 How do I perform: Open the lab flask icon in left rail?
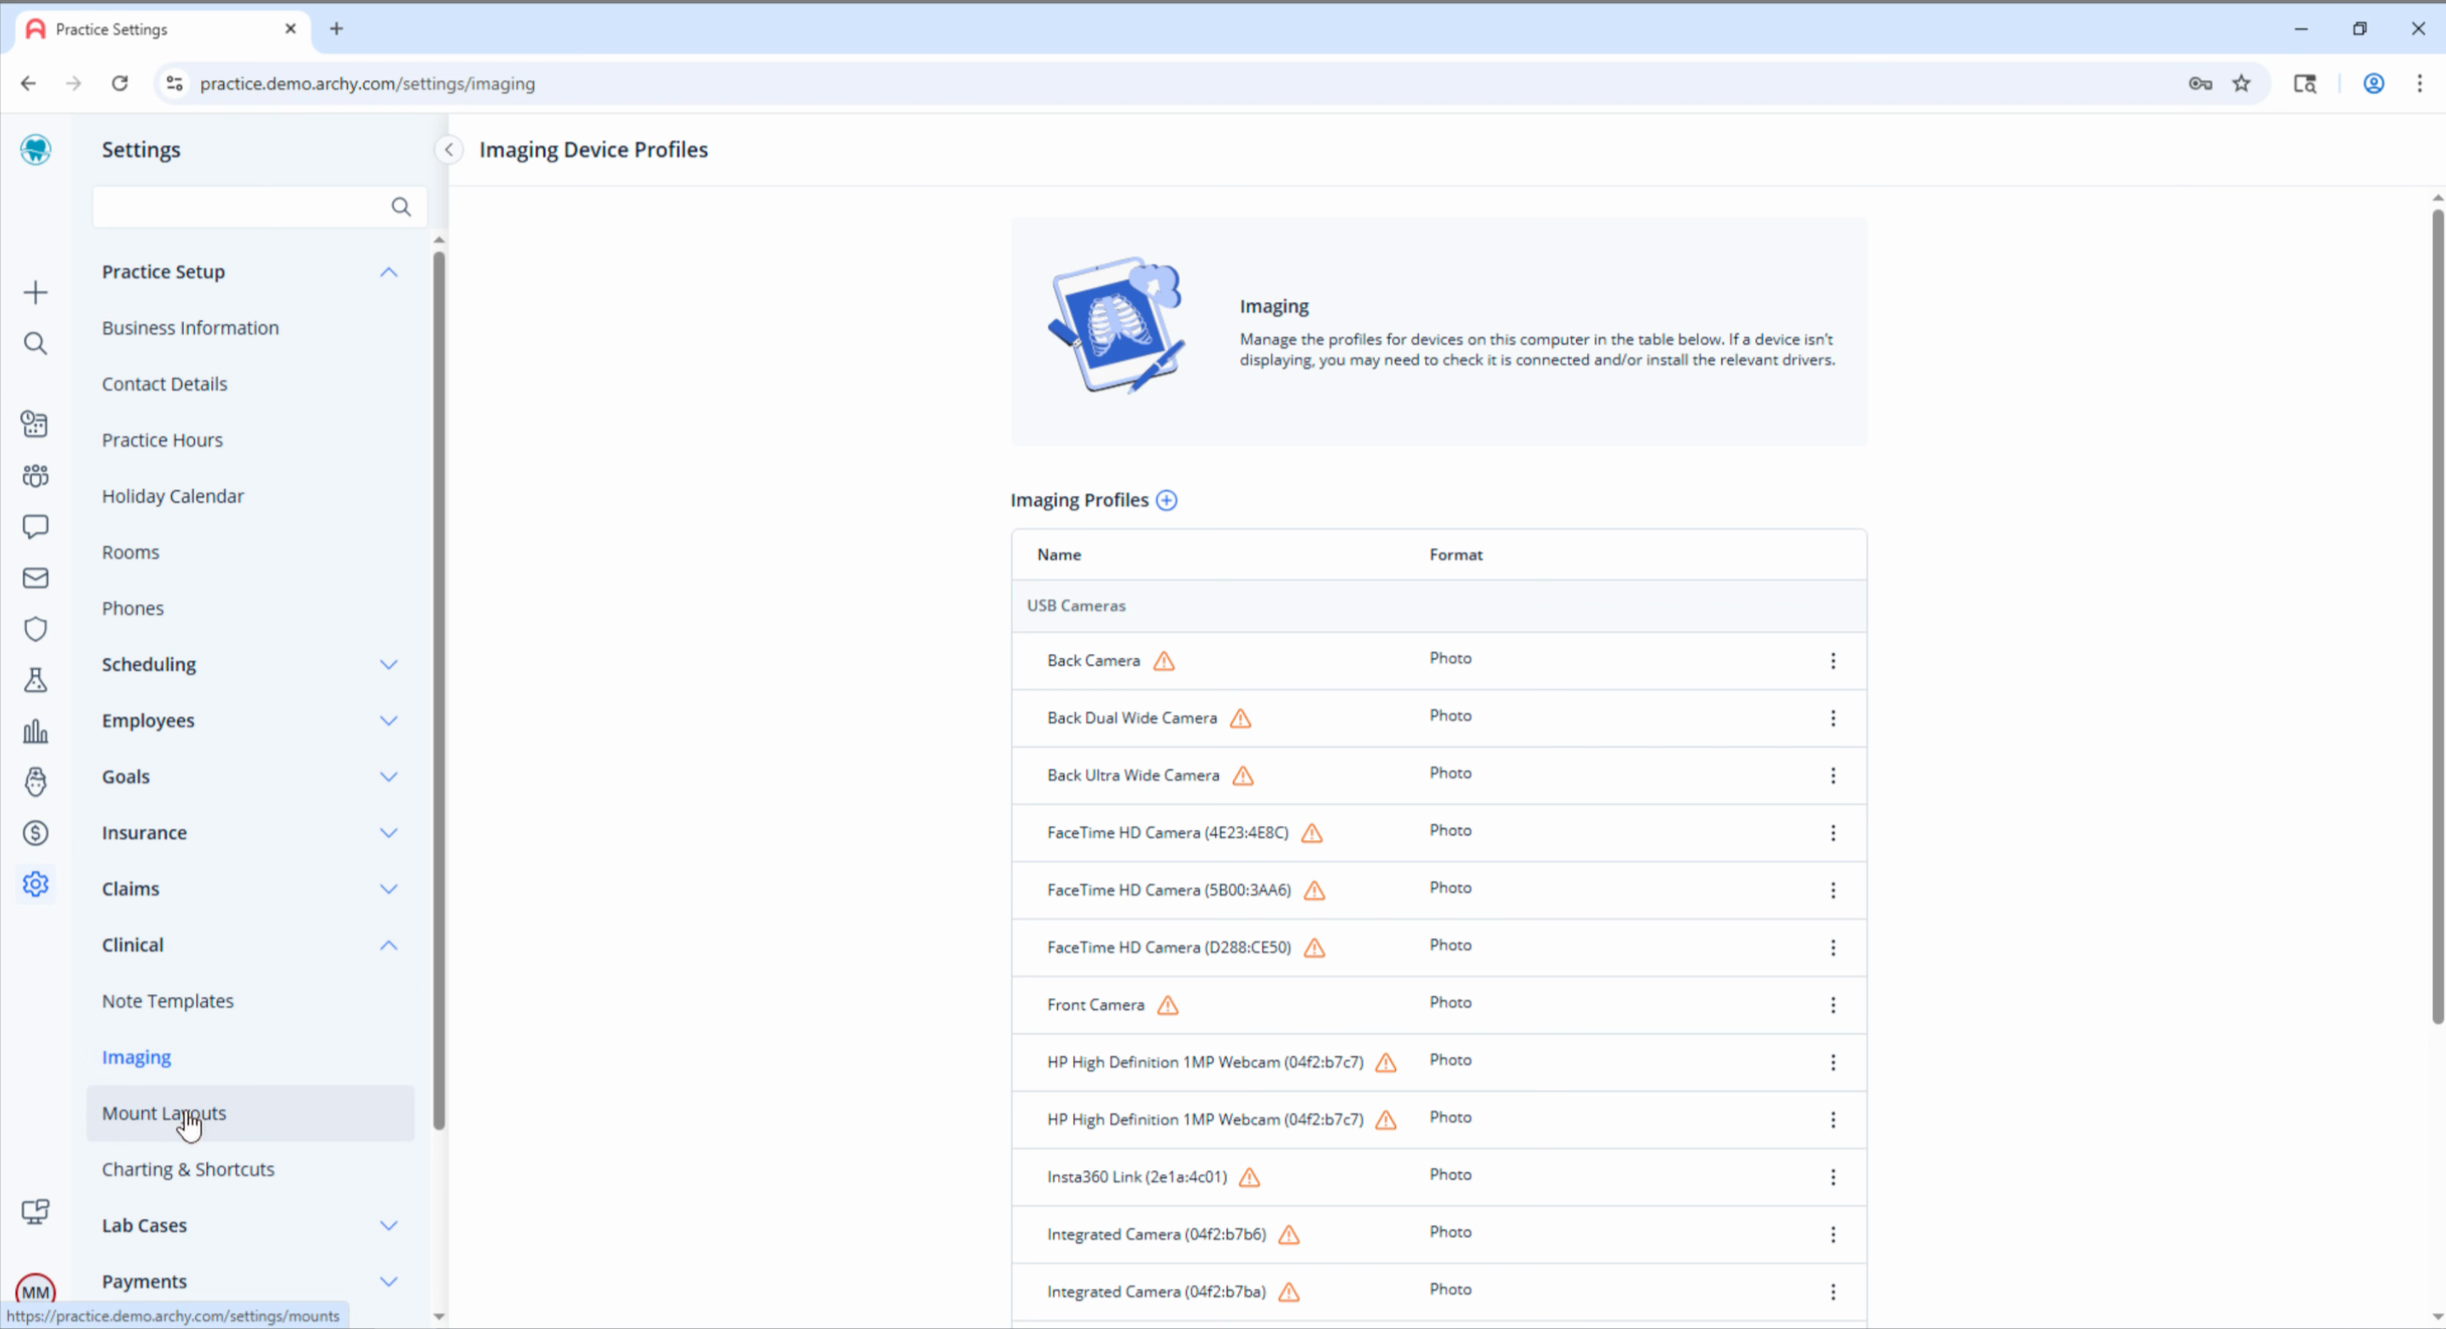[36, 680]
